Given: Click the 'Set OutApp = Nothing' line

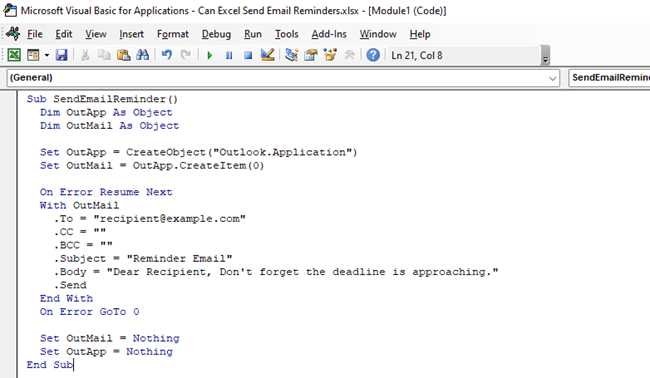Looking at the screenshot, I should [106, 351].
